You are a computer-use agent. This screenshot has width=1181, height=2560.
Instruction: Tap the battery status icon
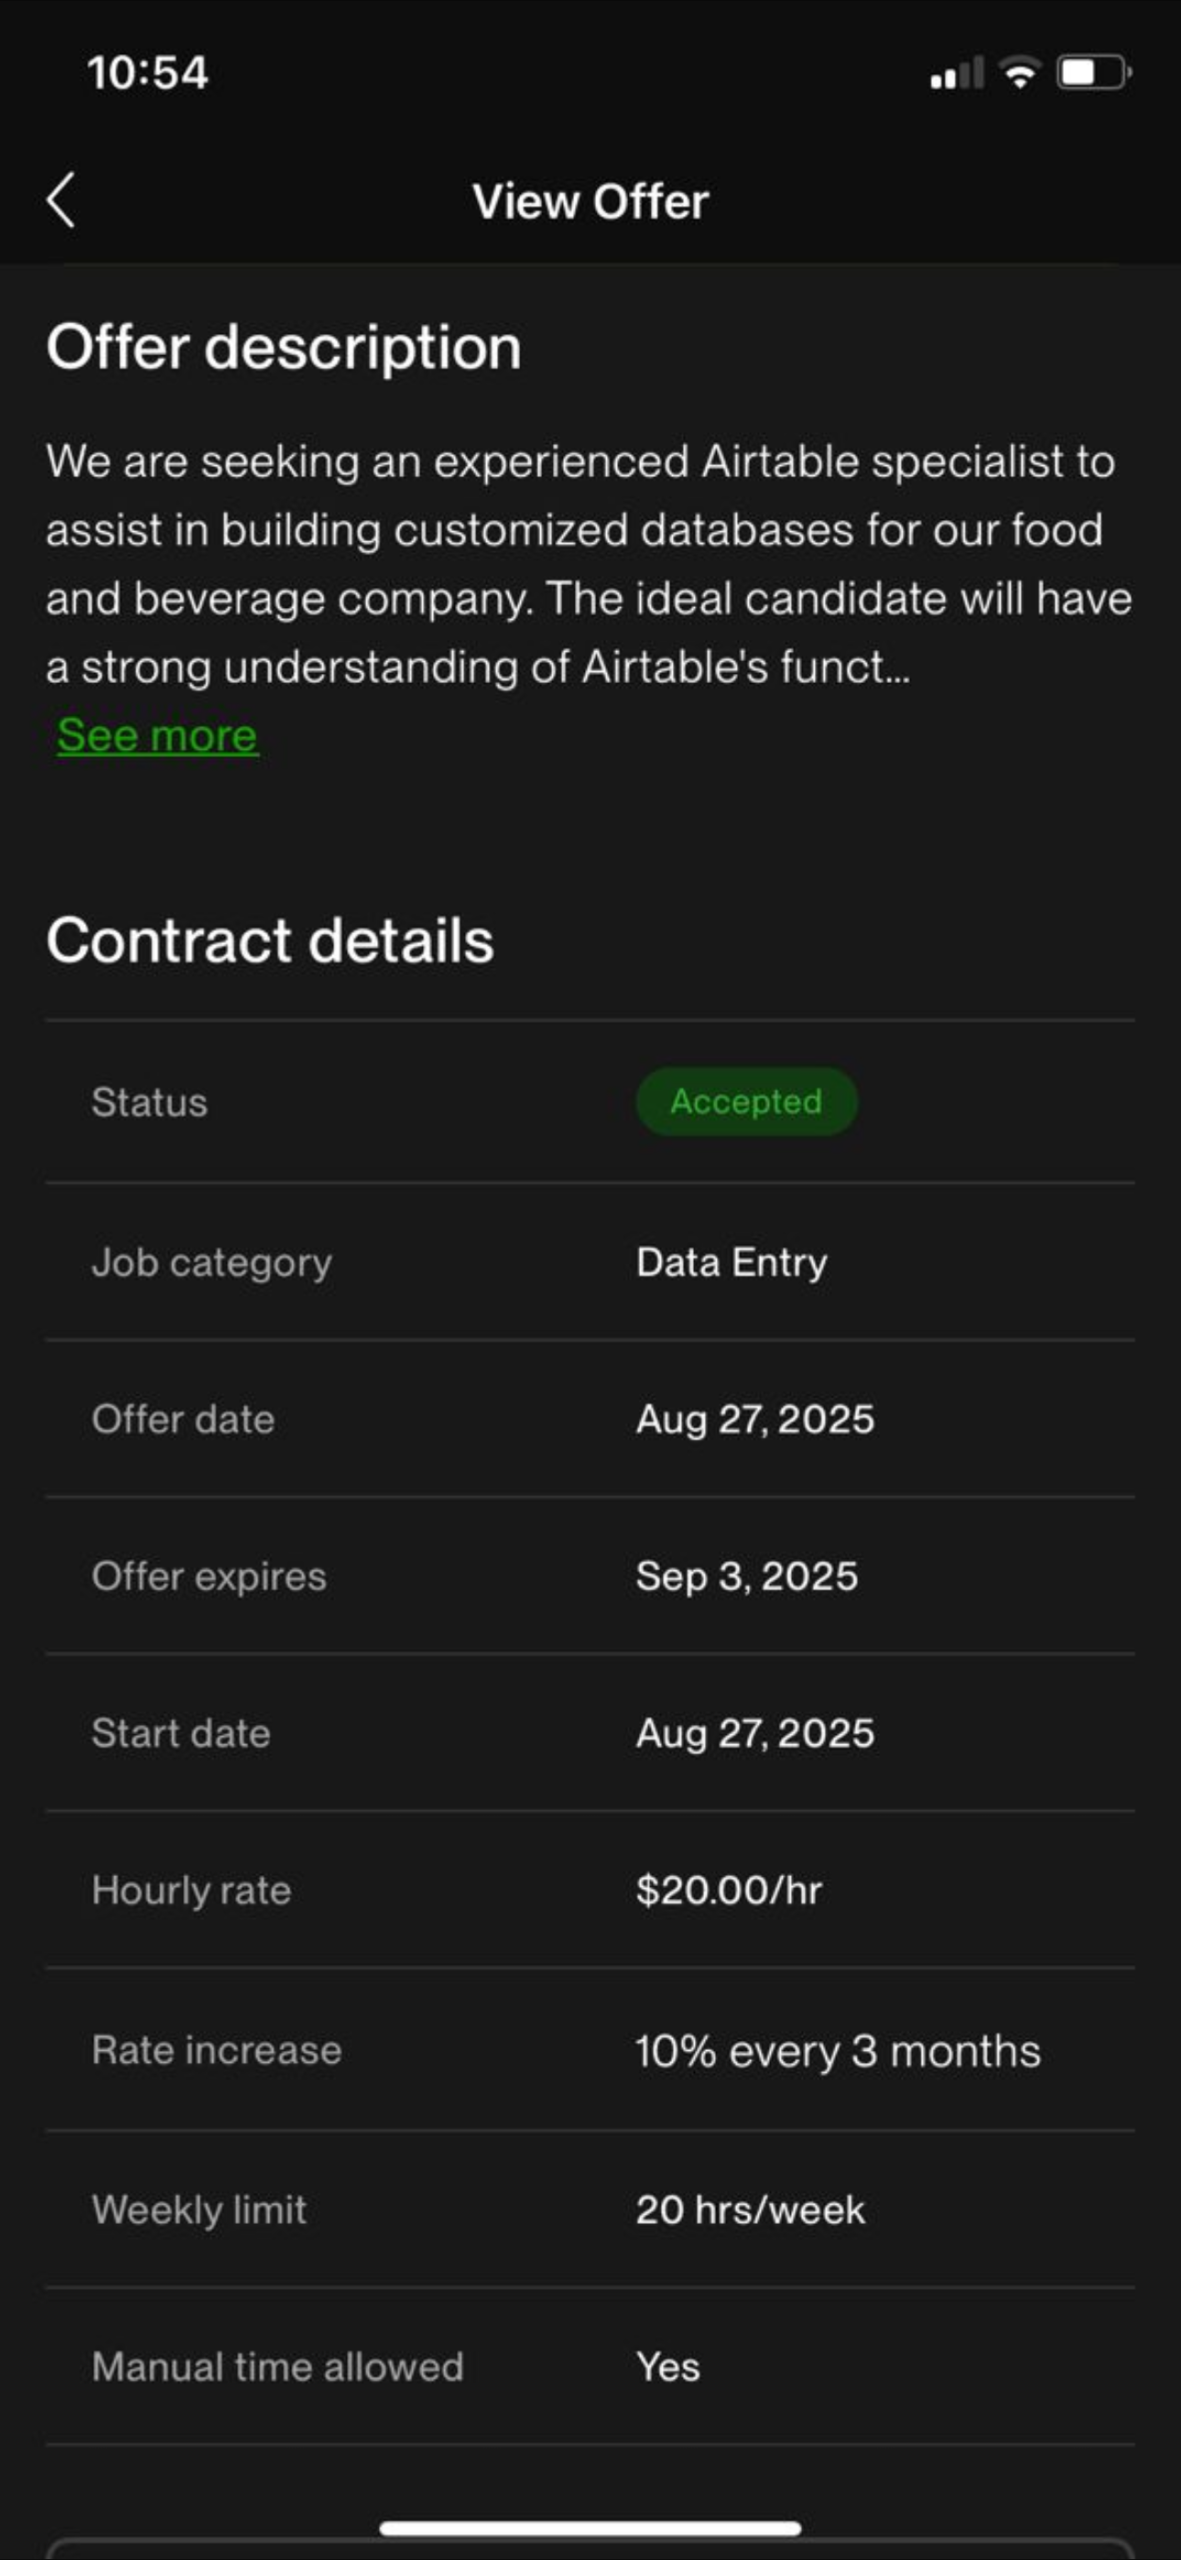point(1094,74)
